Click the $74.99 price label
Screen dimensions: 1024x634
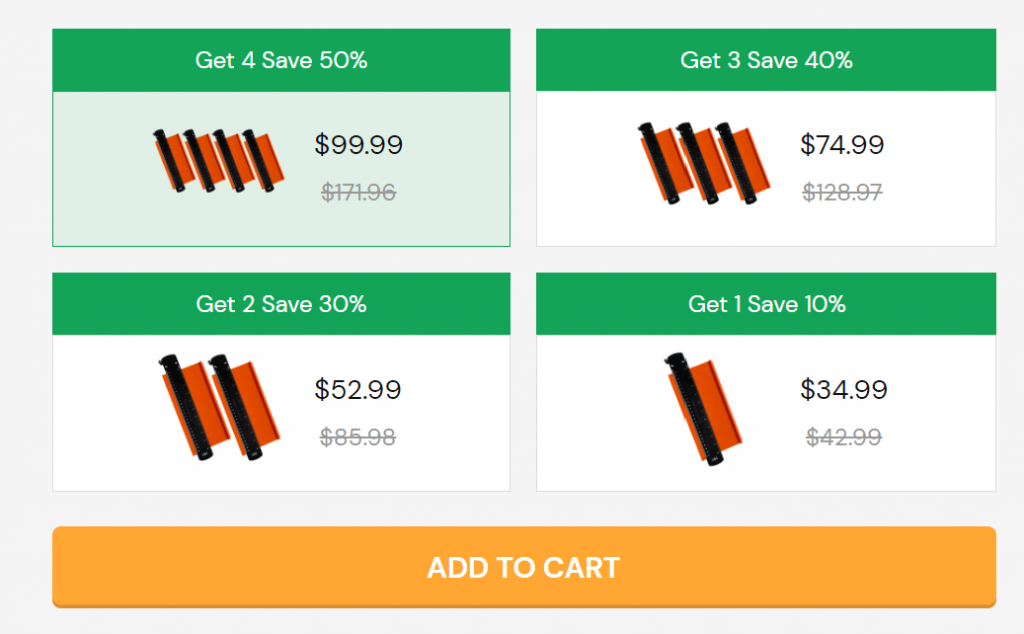point(842,145)
